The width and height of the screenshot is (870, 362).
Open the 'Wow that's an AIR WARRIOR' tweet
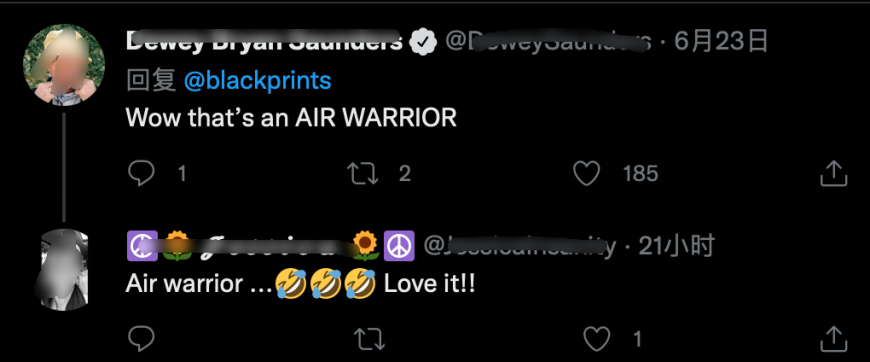[x=291, y=117]
